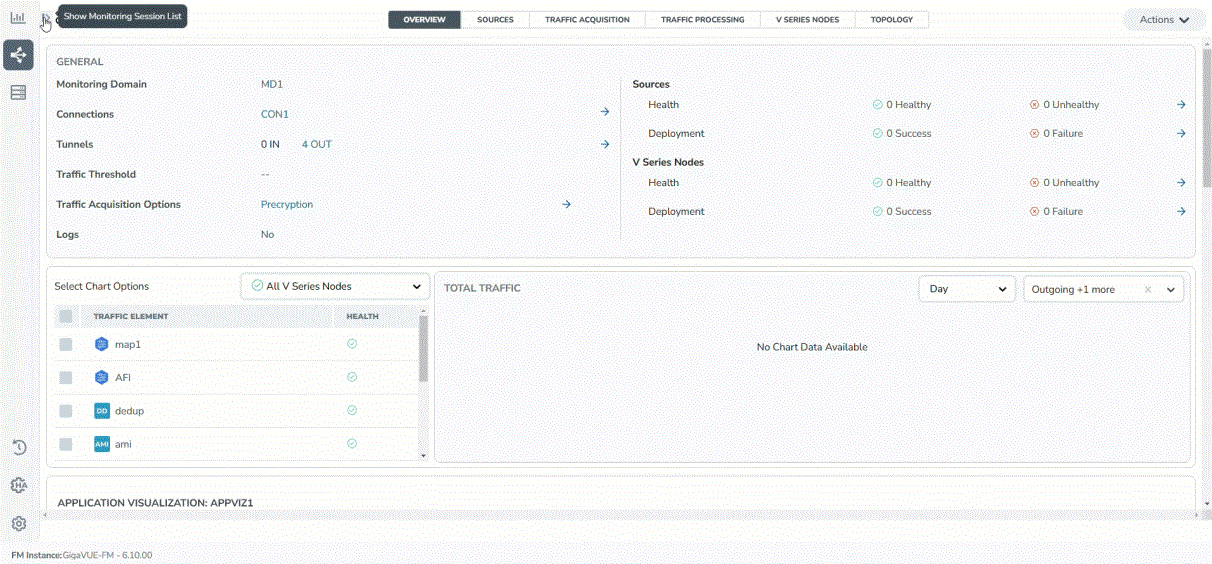1212x564 pixels.
Task: Click the arrow beside Traffic Acquisition Options
Action: (x=566, y=204)
